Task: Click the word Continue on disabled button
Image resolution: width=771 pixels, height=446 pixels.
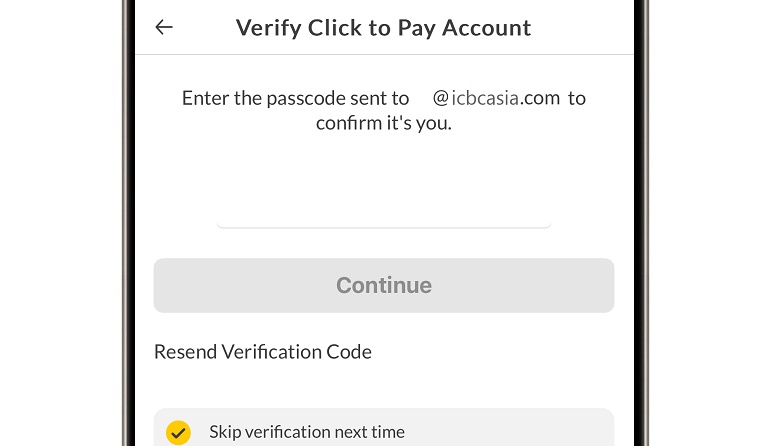Action: 384,285
